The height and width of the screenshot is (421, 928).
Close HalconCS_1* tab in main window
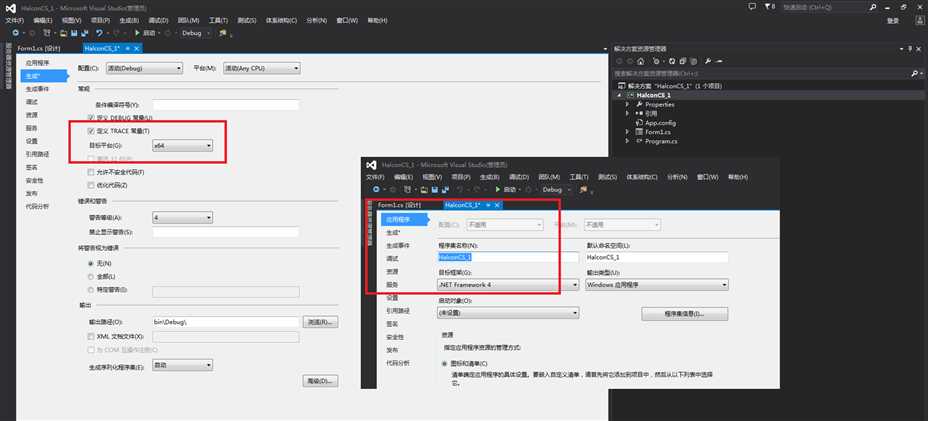[137, 48]
